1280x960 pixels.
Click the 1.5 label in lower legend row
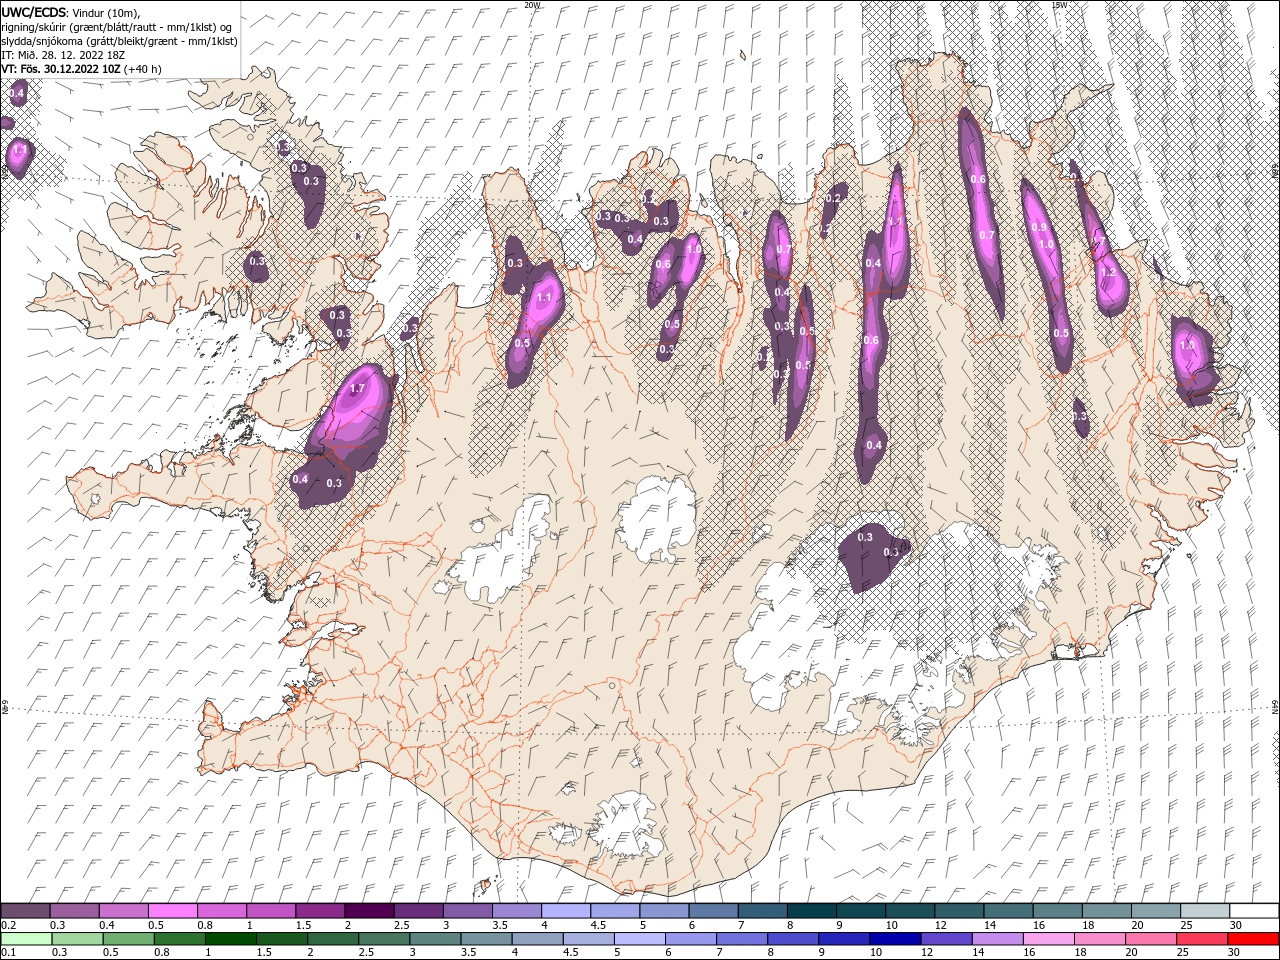pos(264,953)
